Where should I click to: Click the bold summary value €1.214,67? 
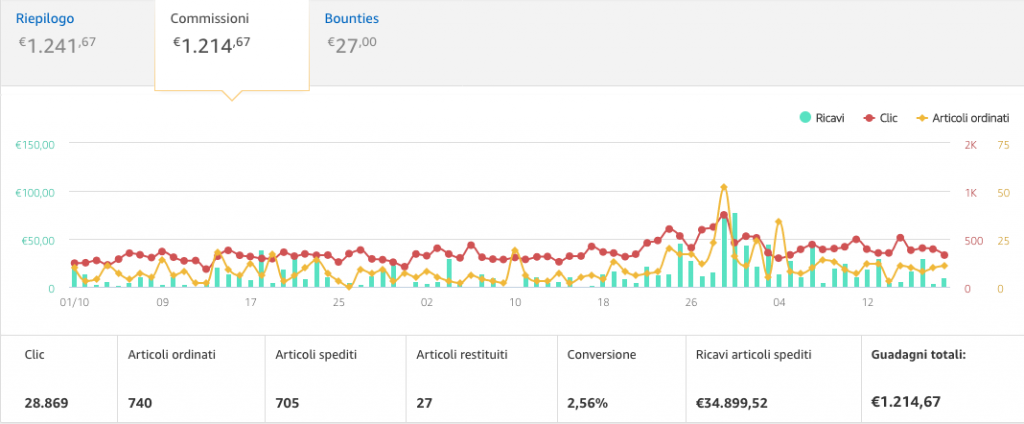click(908, 402)
